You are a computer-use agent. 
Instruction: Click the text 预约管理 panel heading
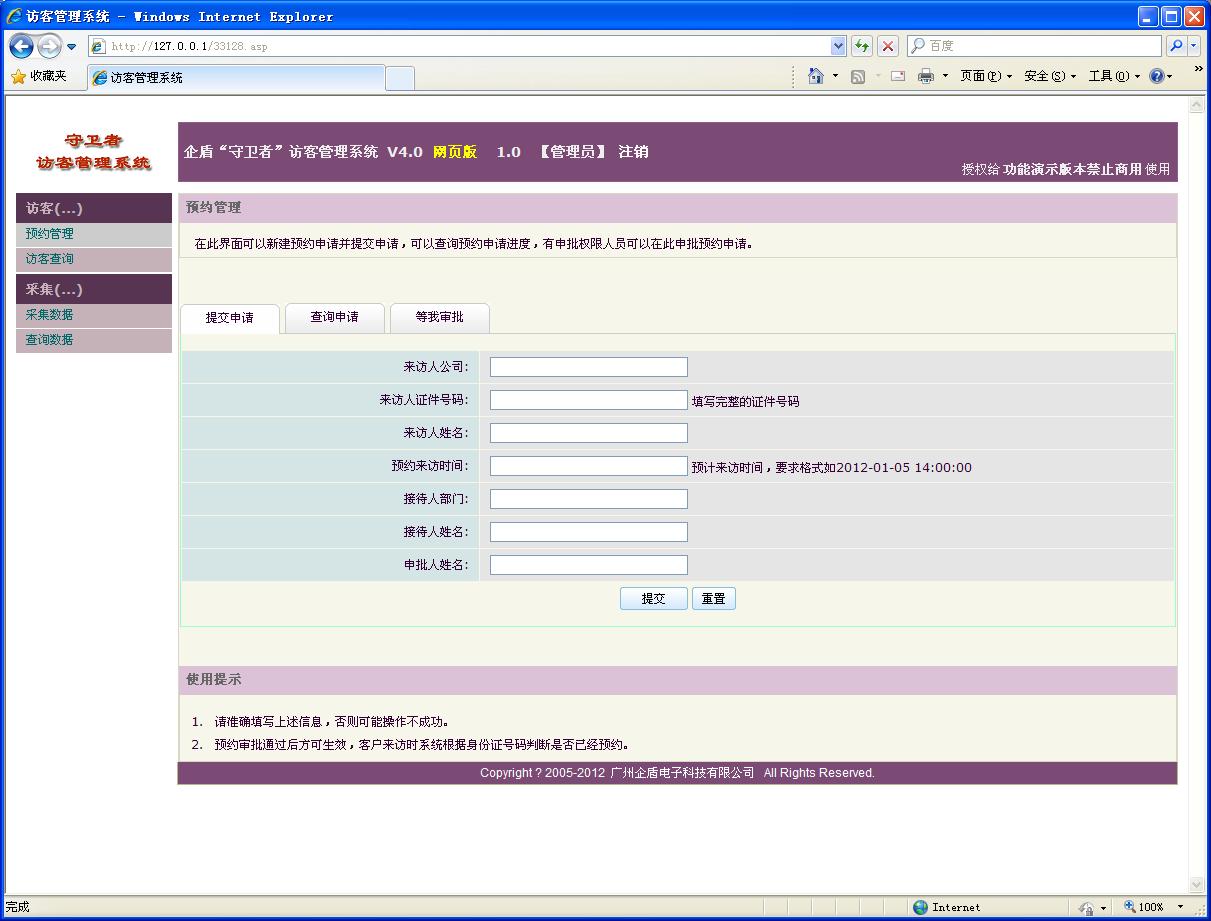tap(214, 208)
